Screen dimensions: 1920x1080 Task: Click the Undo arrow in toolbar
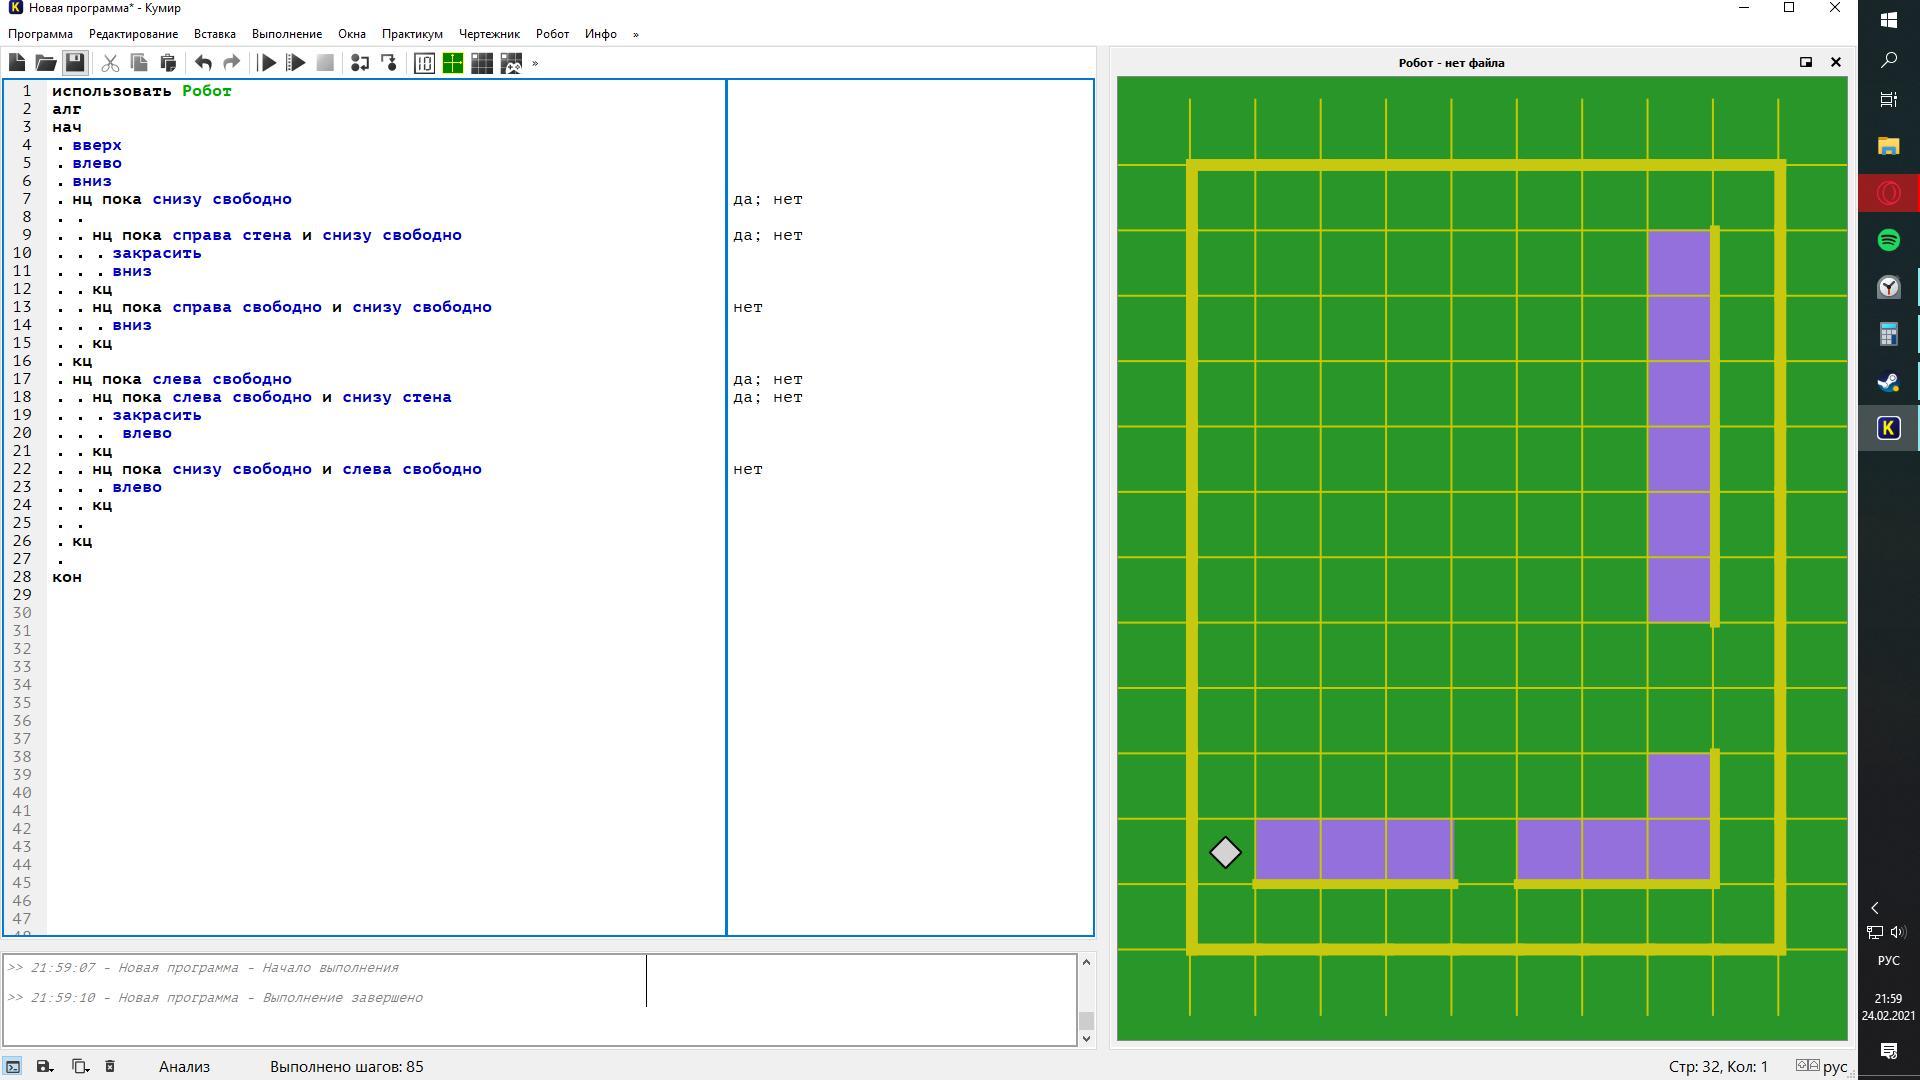pyautogui.click(x=203, y=63)
